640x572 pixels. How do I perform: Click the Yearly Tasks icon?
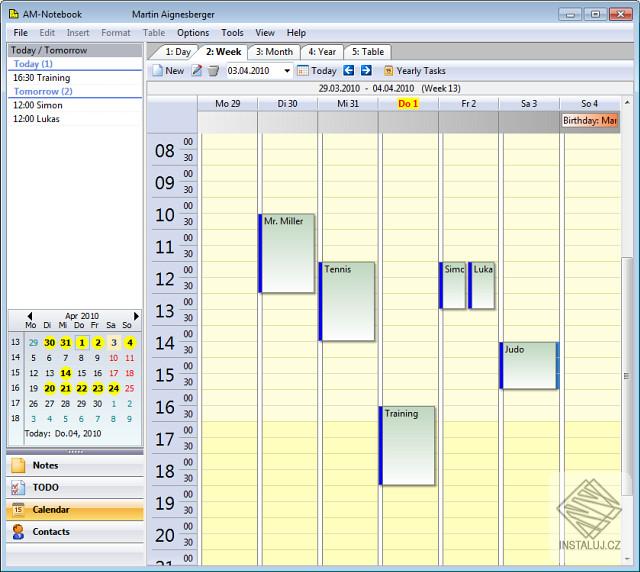point(389,71)
